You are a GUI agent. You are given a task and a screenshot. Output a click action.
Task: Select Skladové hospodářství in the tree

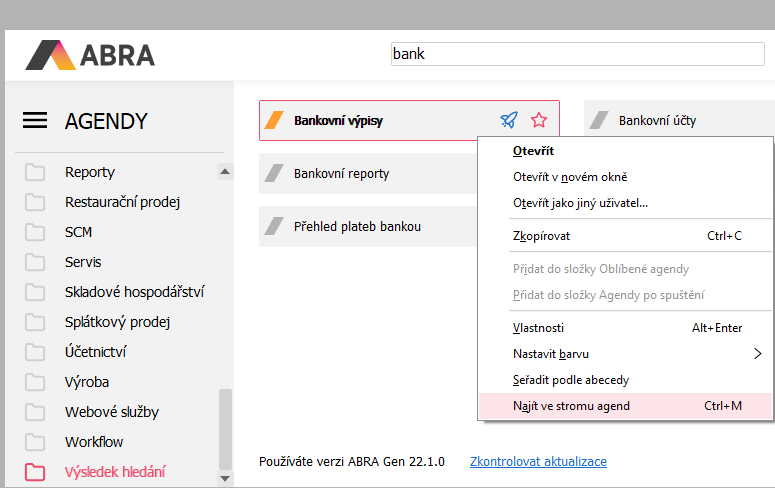tap(134, 292)
